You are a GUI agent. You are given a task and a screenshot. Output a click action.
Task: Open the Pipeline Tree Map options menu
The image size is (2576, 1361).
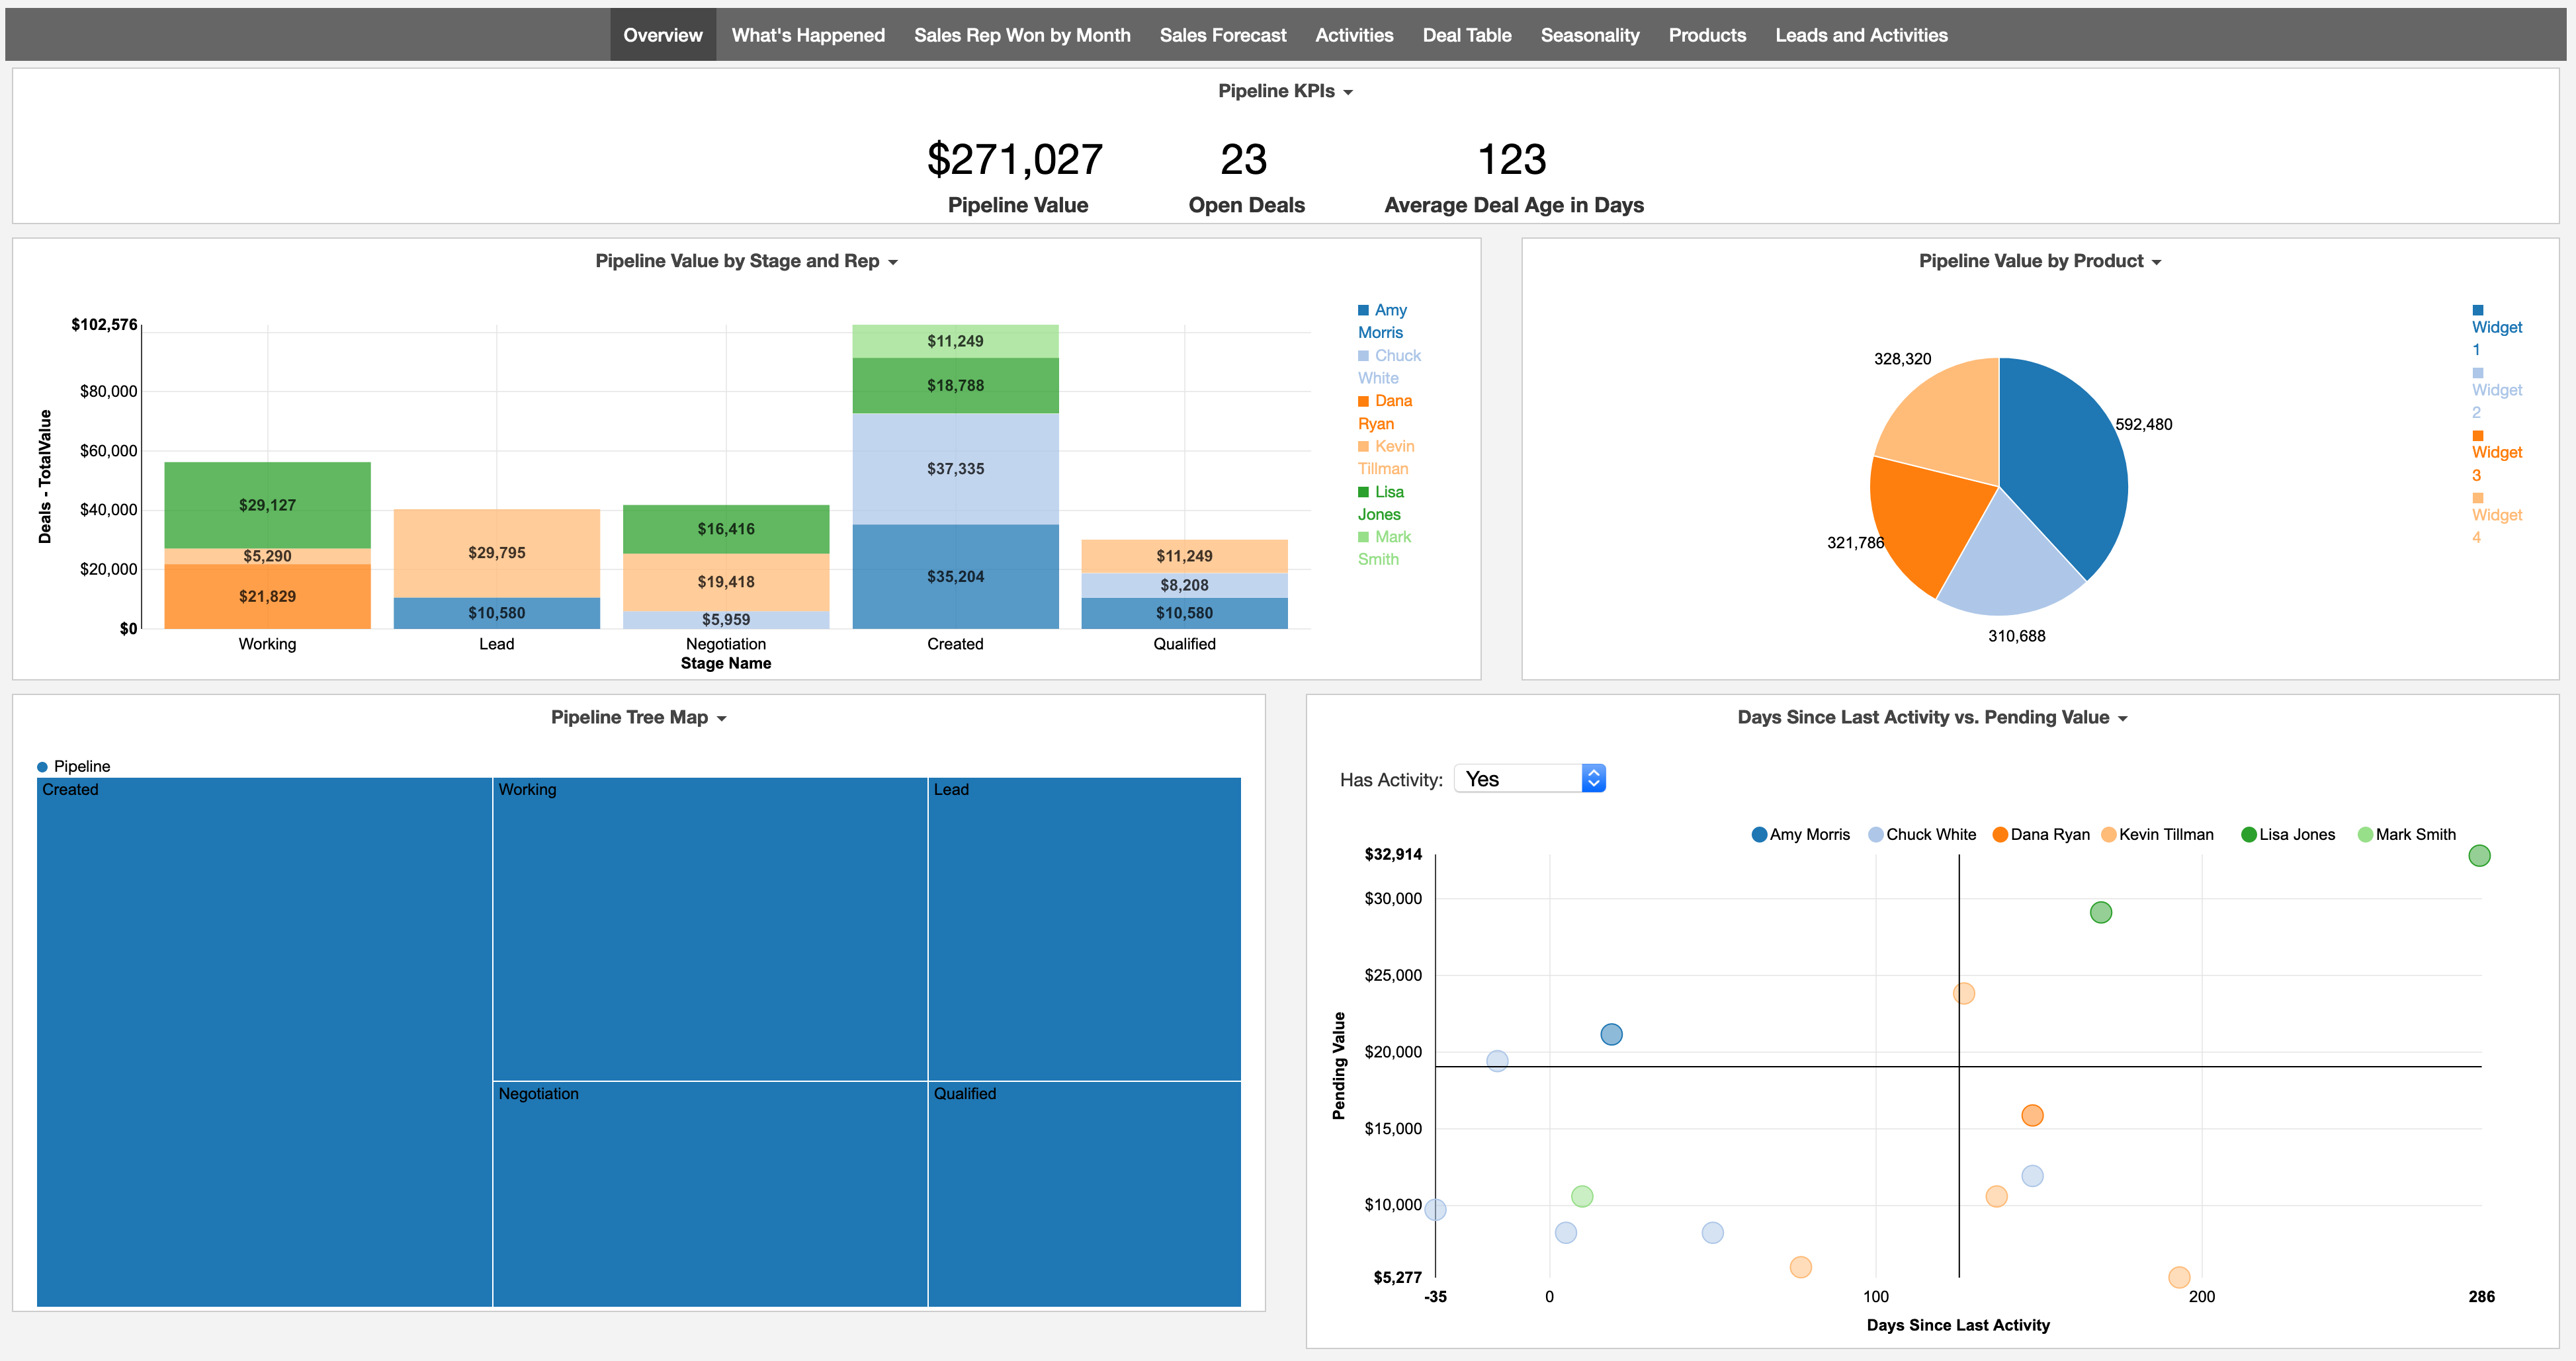(x=721, y=717)
